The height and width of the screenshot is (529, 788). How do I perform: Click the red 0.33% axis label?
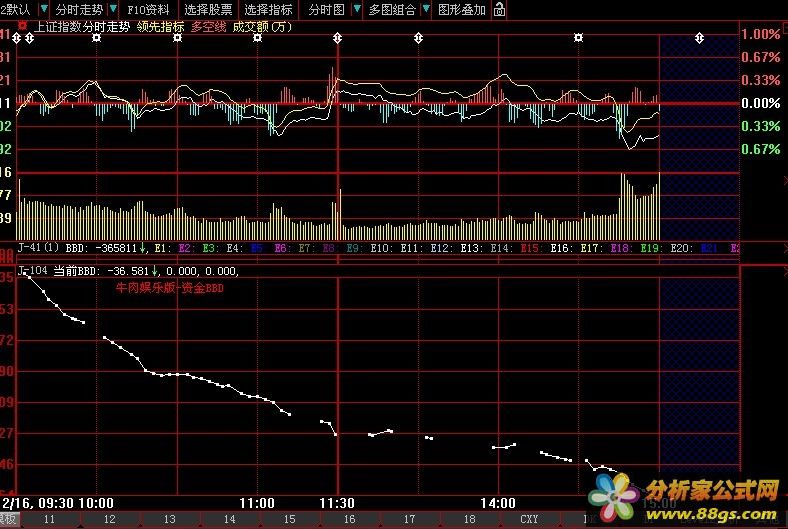pyautogui.click(x=761, y=80)
